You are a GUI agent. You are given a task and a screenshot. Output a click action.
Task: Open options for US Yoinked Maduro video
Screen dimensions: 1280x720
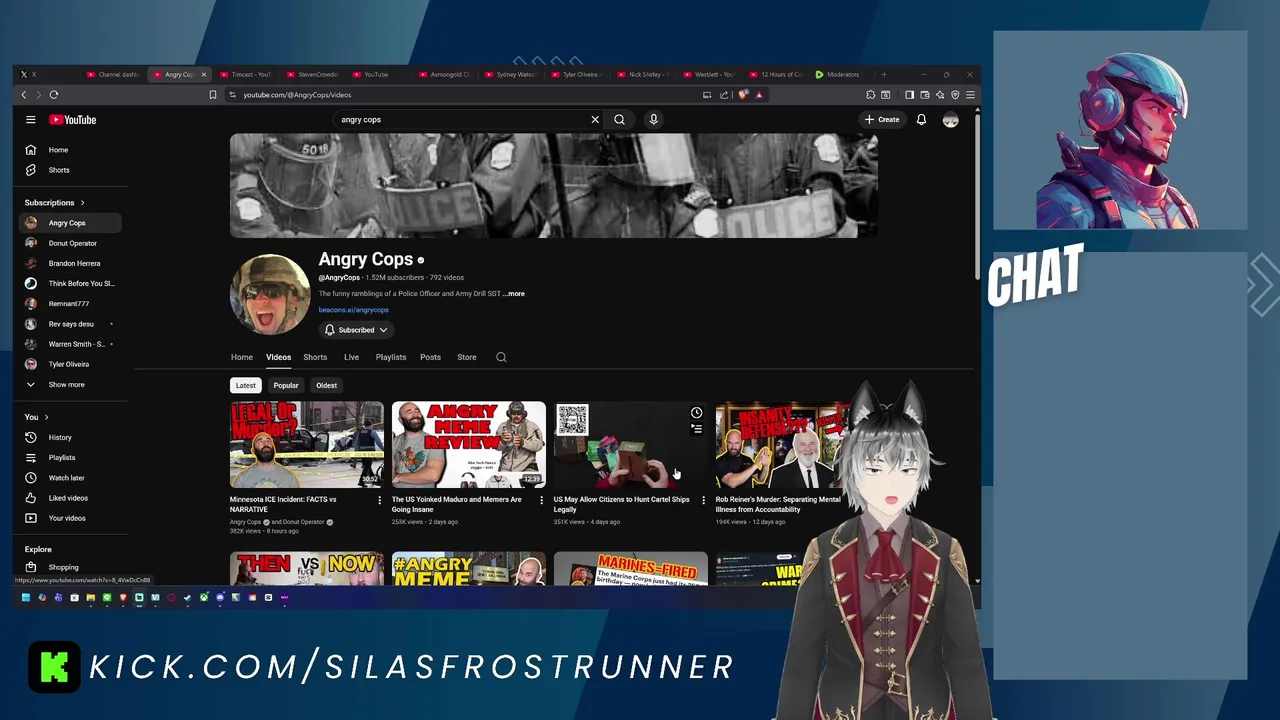(x=541, y=500)
